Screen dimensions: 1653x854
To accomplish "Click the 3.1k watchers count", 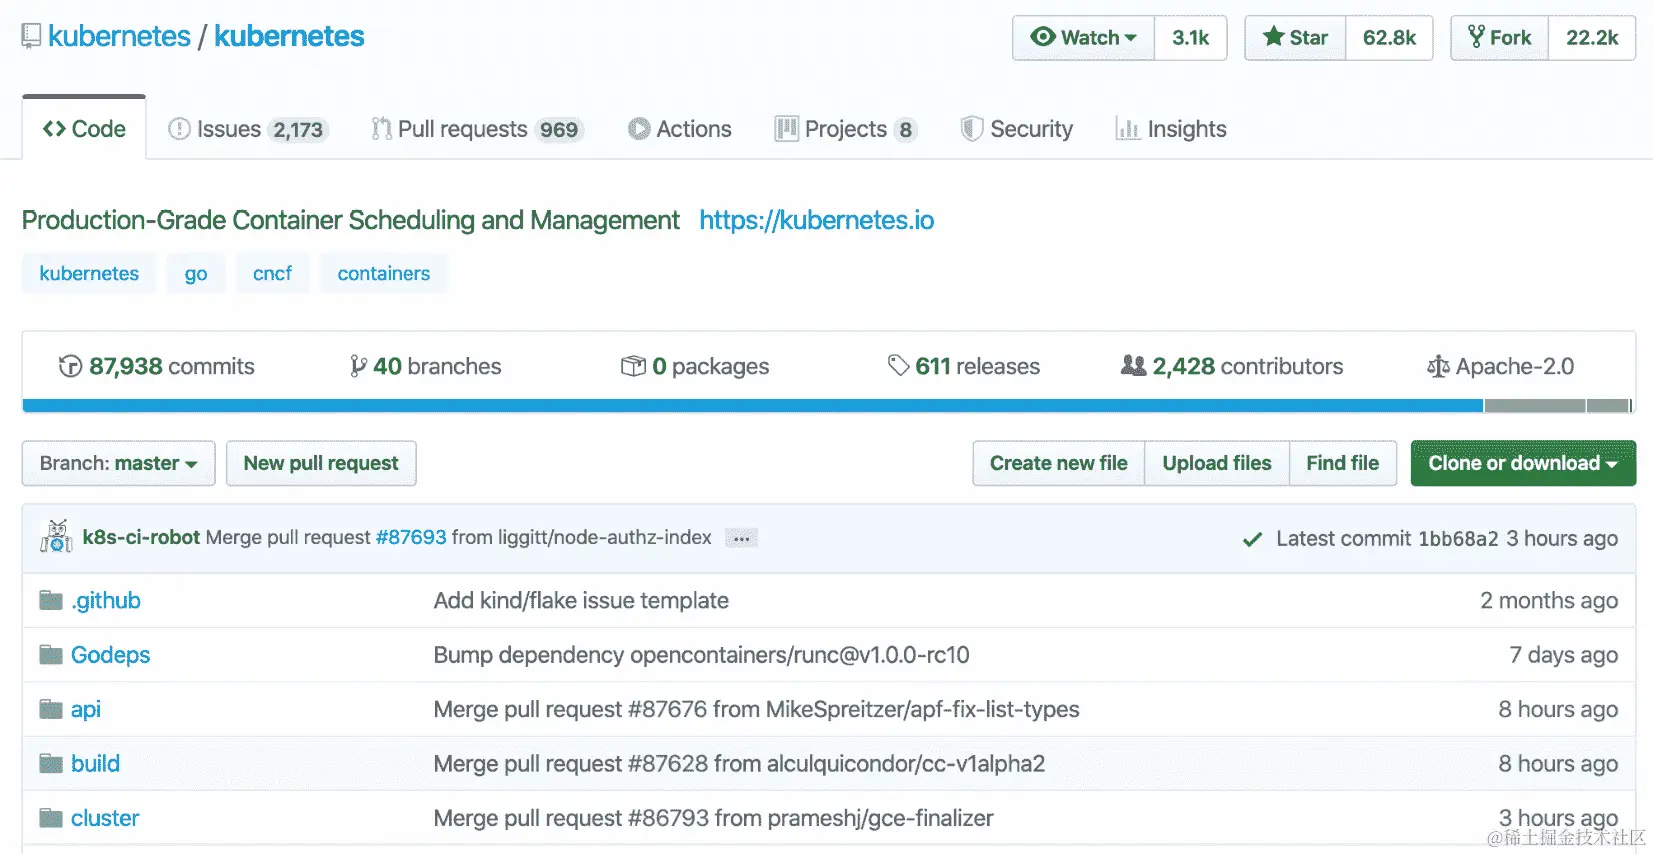I will point(1191,38).
